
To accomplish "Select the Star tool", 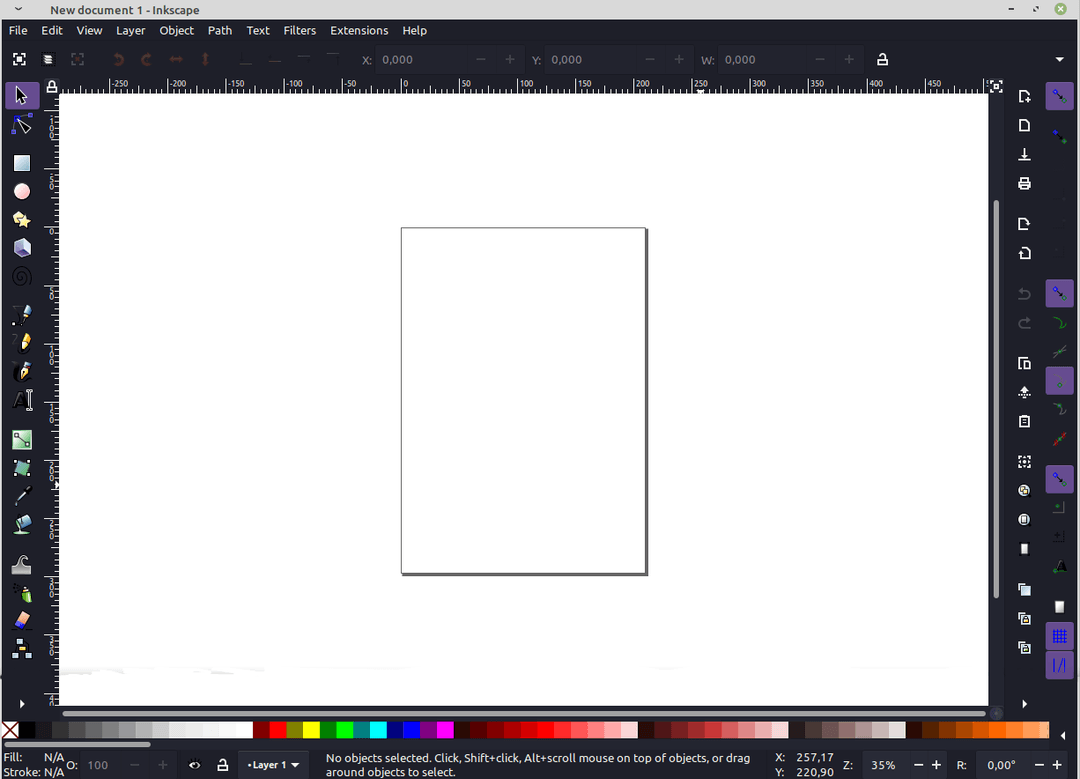I will tap(21, 219).
